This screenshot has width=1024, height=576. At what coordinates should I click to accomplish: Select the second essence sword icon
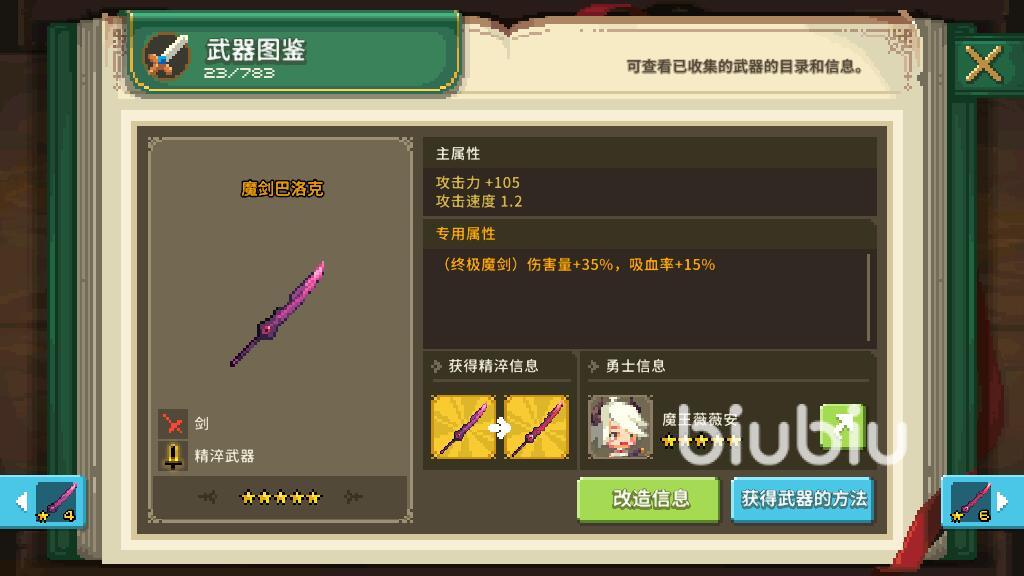coord(536,427)
